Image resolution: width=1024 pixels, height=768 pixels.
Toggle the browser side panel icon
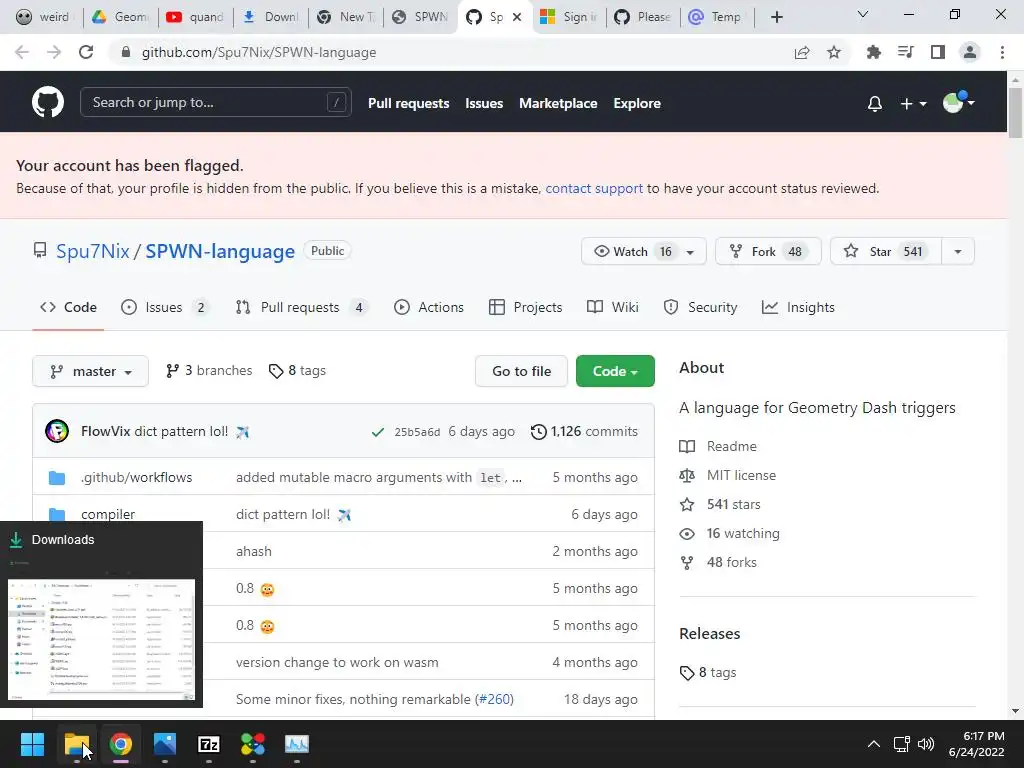(x=938, y=52)
